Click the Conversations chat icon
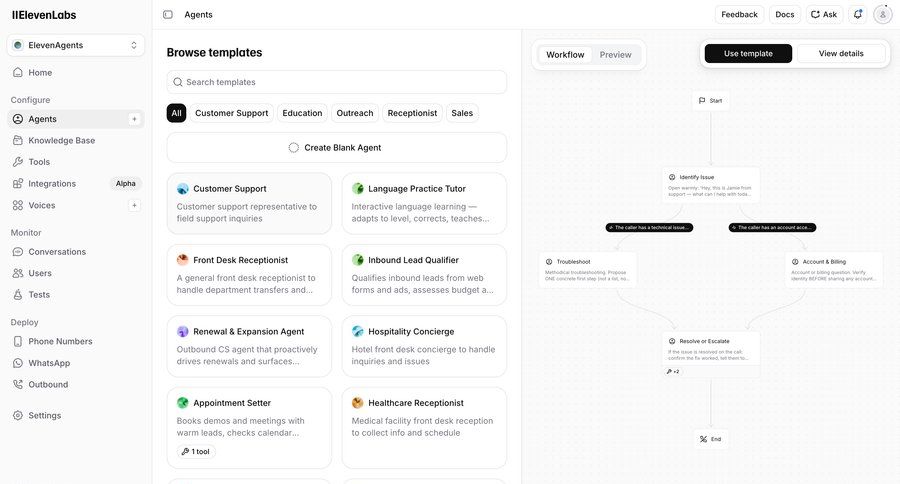This screenshot has height=484, width=900. click(18, 251)
